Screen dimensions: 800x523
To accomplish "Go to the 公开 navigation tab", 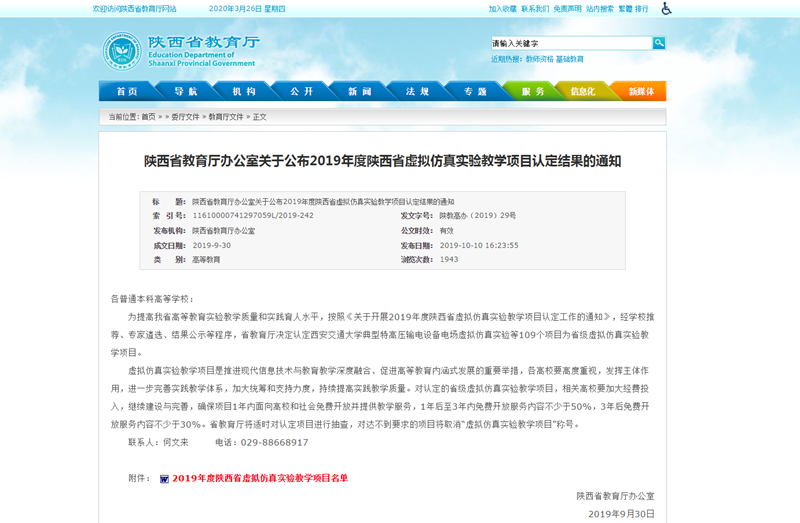I will 301,92.
